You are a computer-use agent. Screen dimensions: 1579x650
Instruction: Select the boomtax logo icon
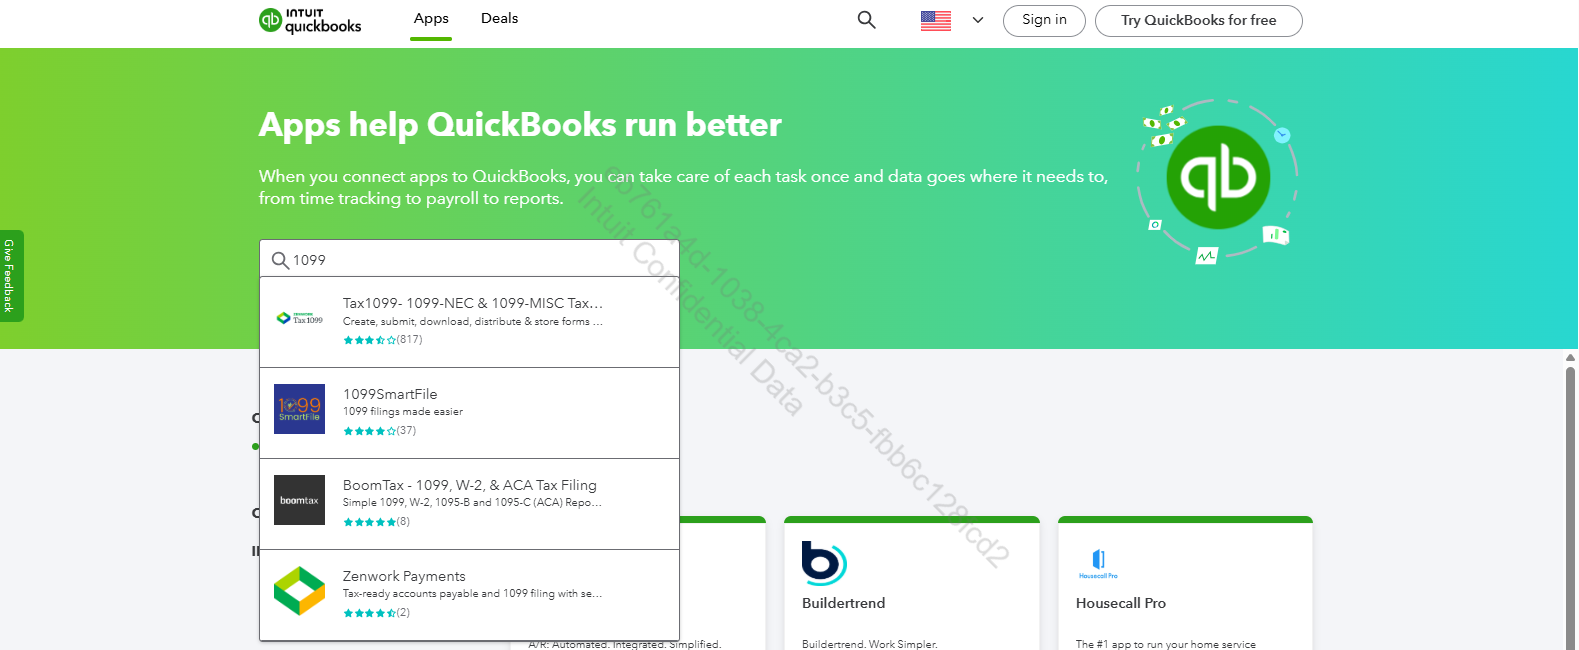tap(299, 500)
